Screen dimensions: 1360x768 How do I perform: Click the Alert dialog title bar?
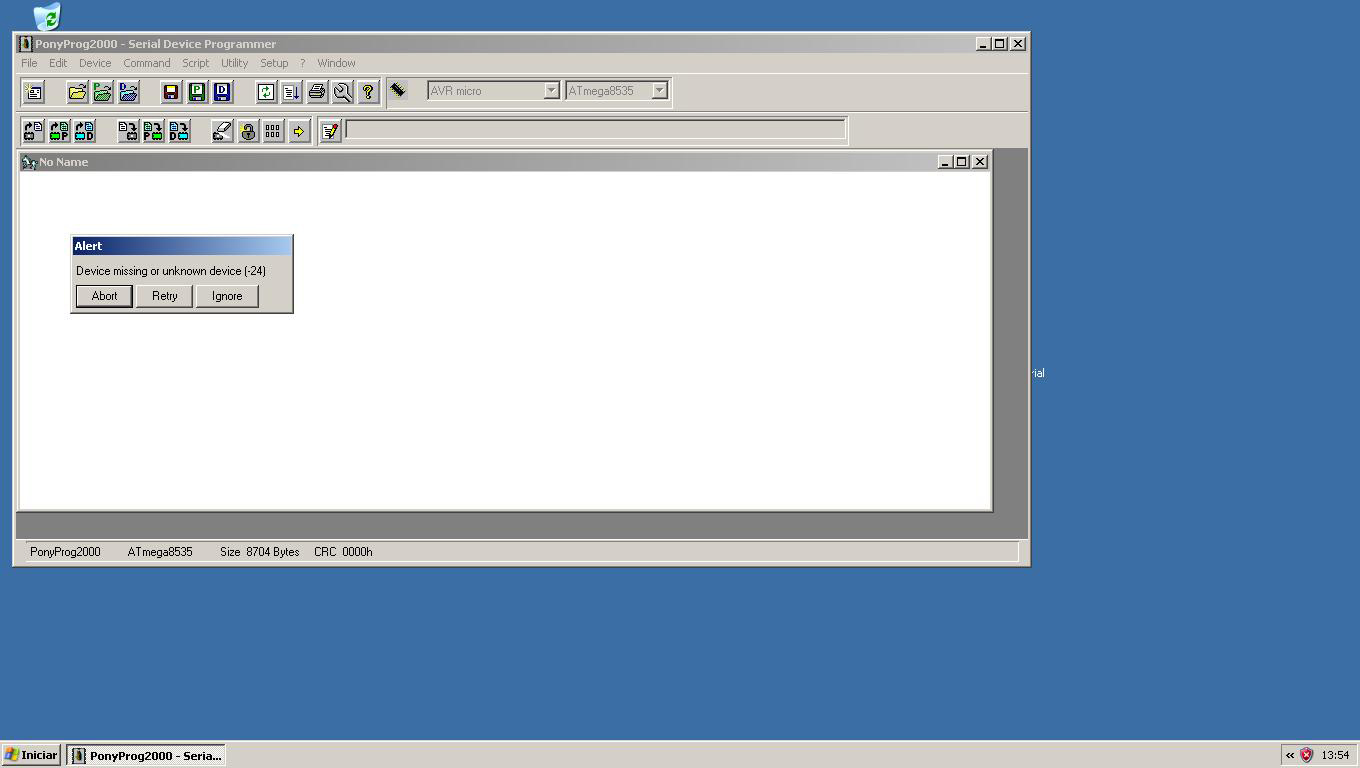(x=182, y=246)
